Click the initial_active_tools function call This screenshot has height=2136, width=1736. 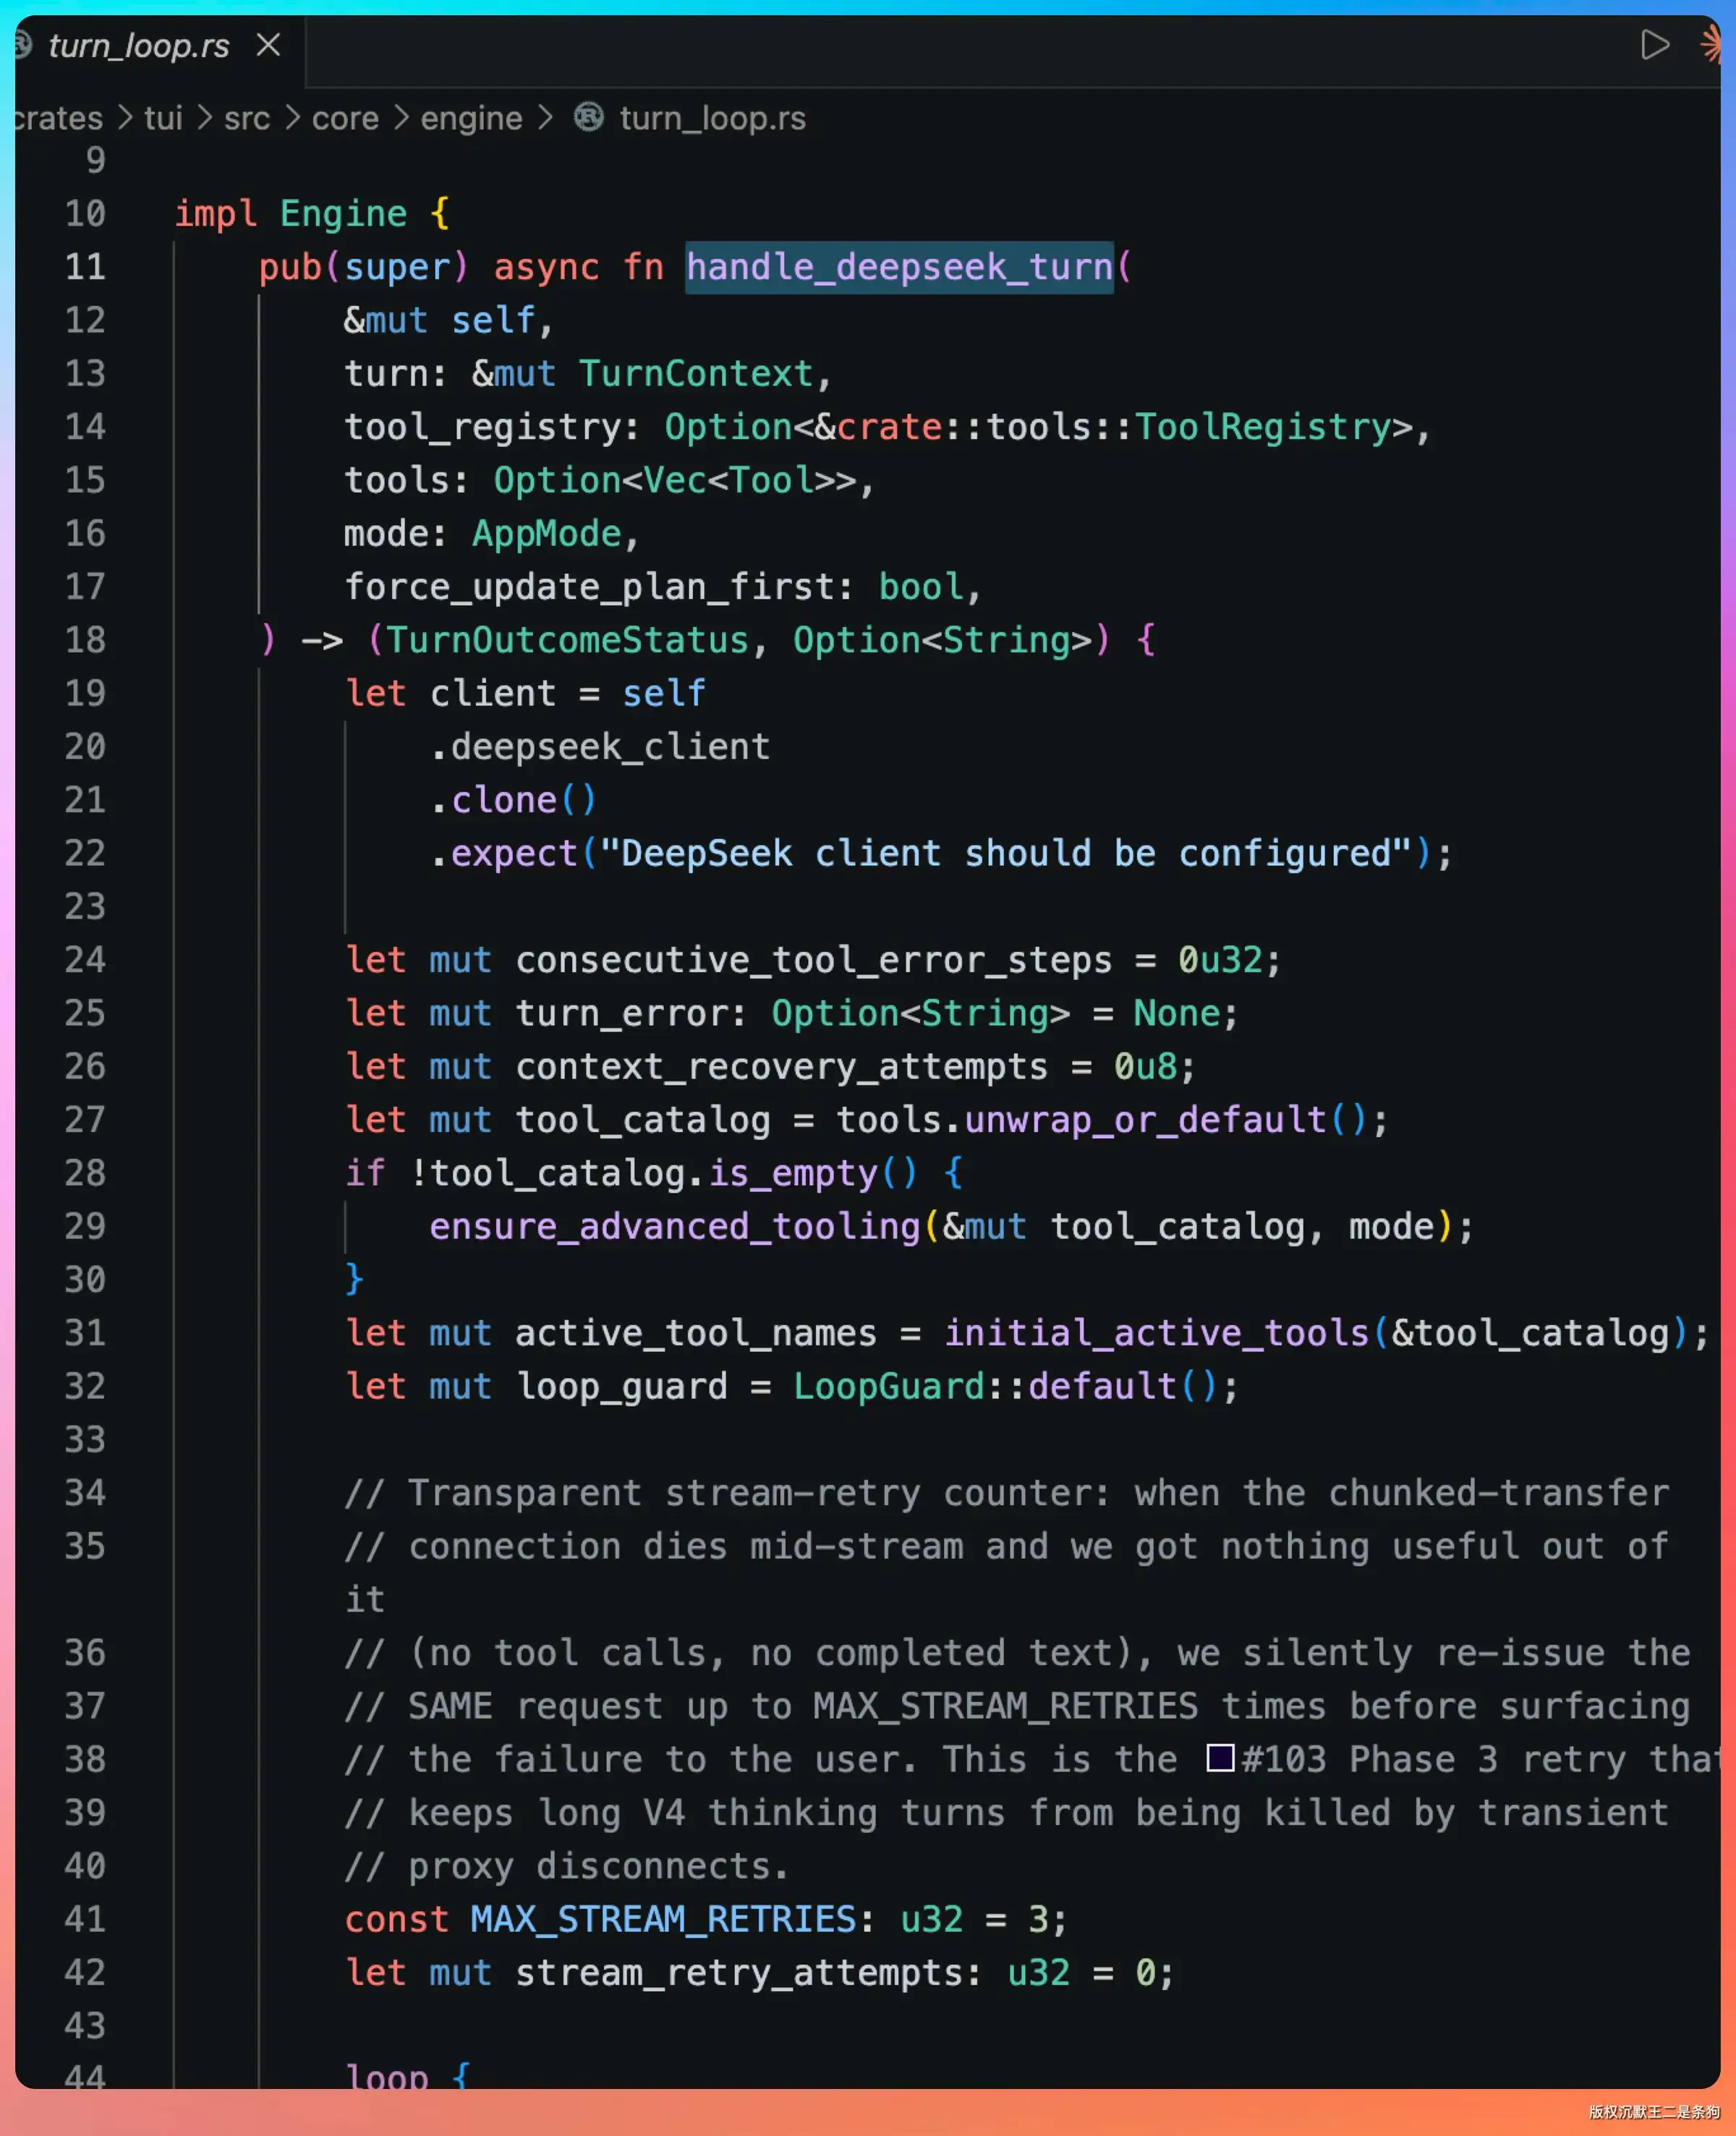[1157, 1333]
